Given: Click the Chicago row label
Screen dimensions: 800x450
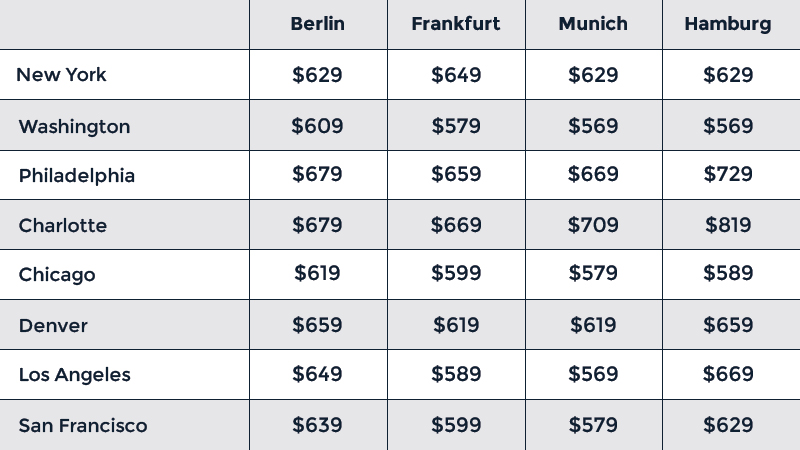Looking at the screenshot, I should click(x=57, y=275).
